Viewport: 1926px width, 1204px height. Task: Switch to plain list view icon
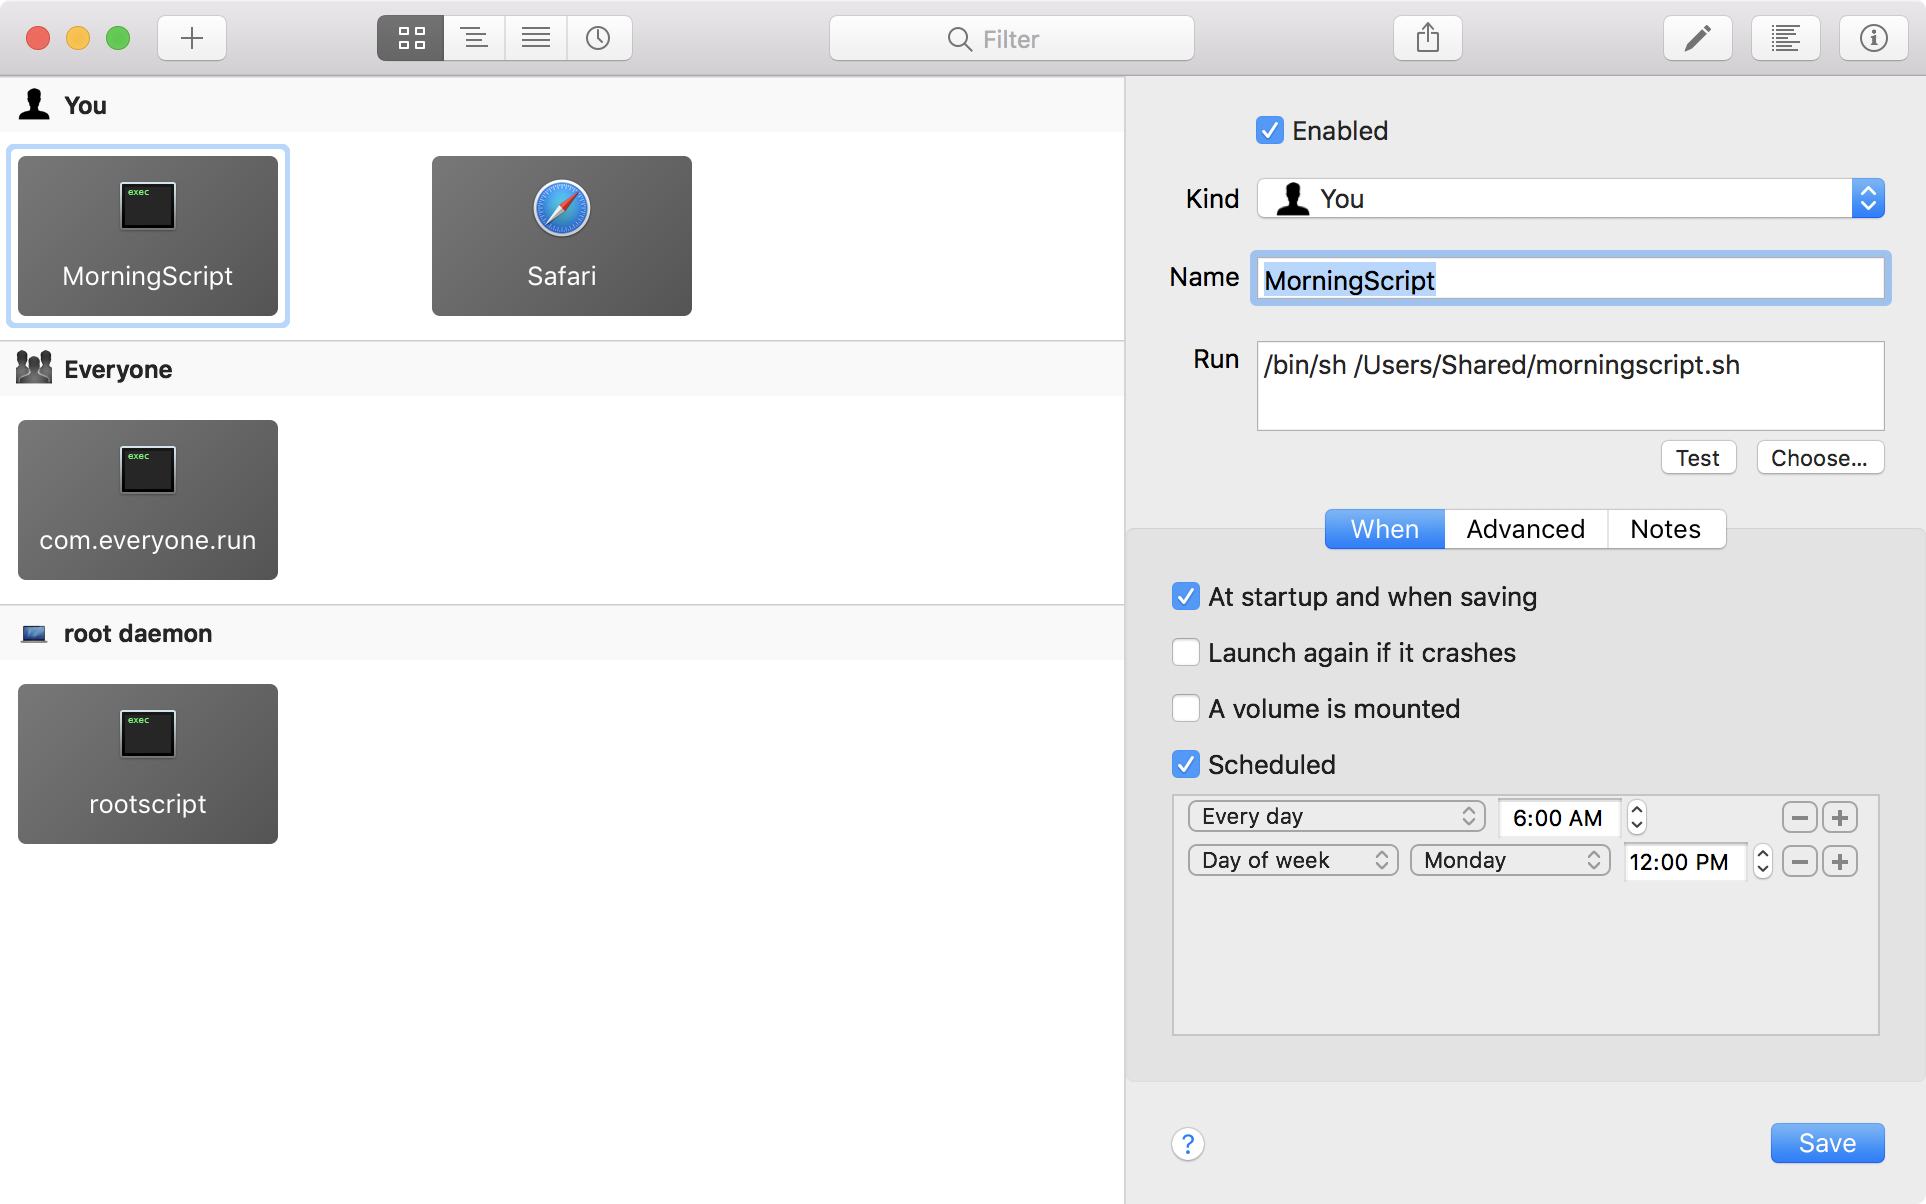(x=536, y=38)
